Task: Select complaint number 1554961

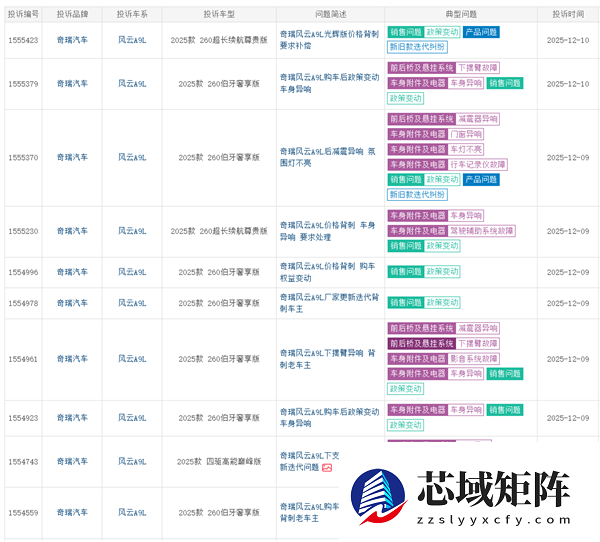Action: point(23,359)
